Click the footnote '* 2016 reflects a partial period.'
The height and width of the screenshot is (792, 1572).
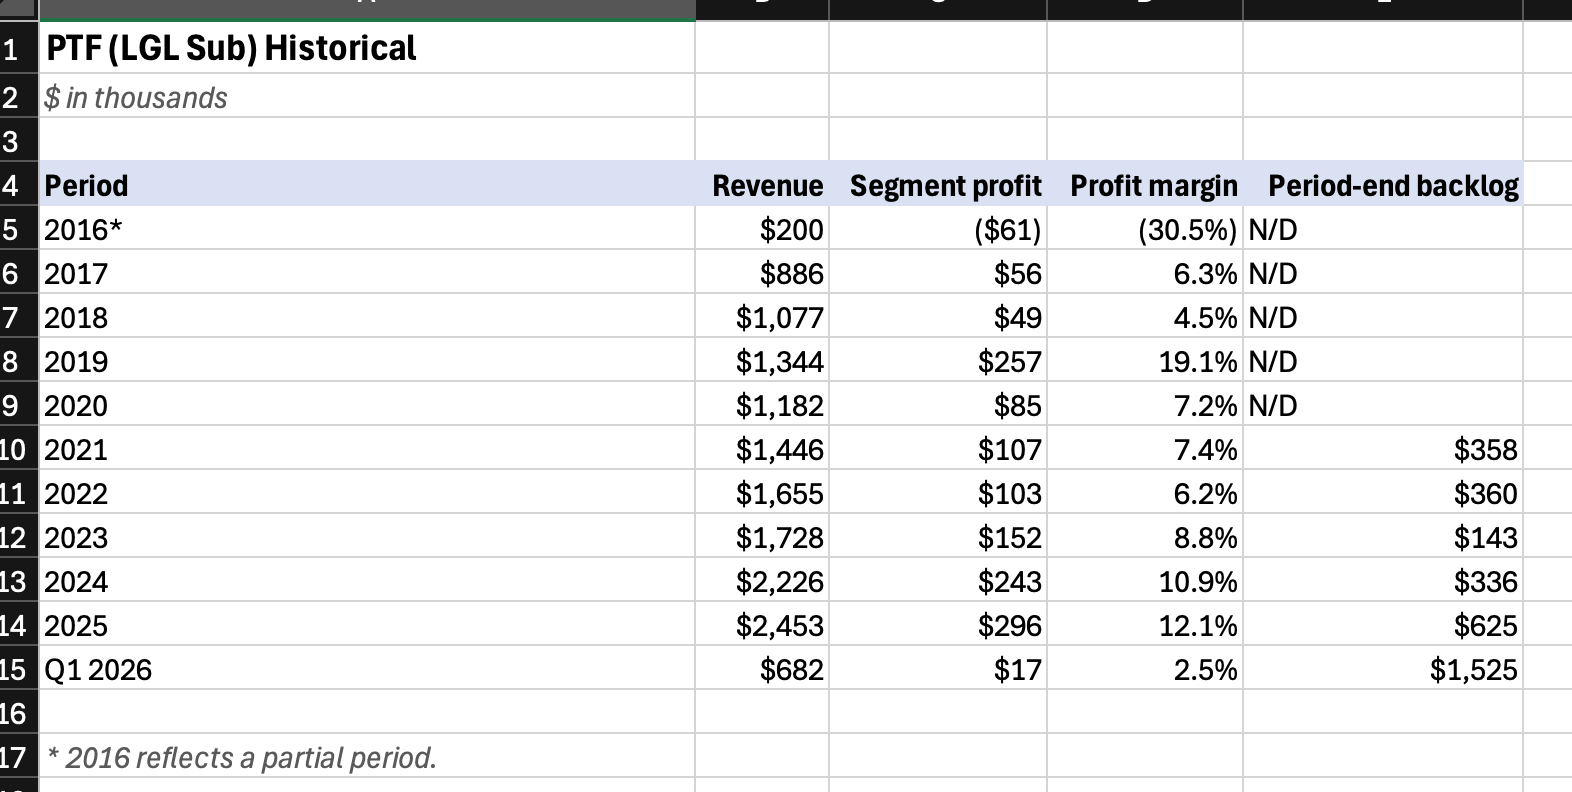[367, 757]
